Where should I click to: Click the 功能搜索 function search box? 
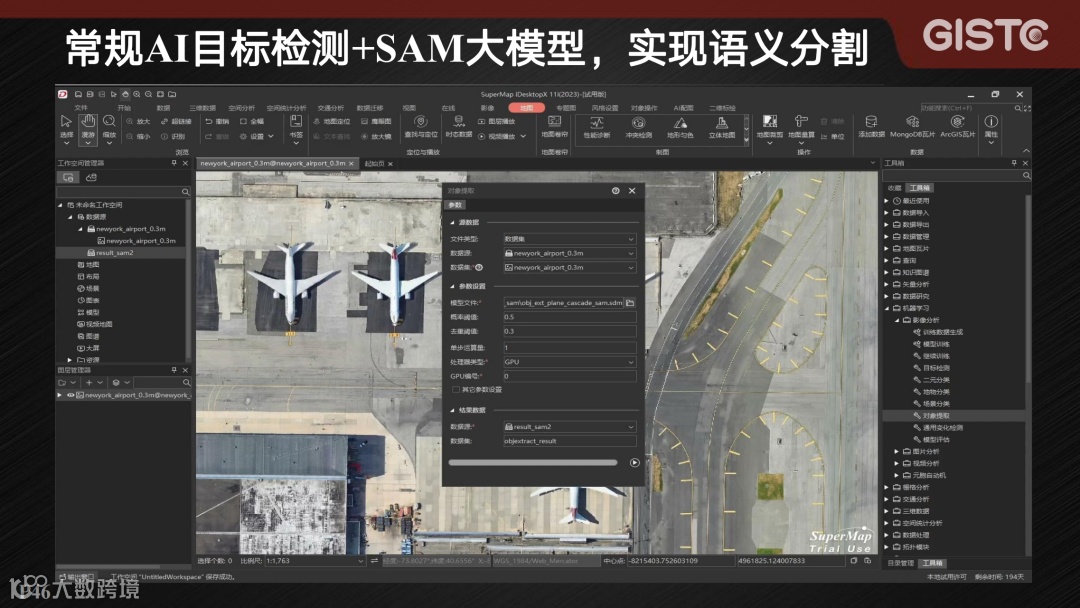coord(966,108)
